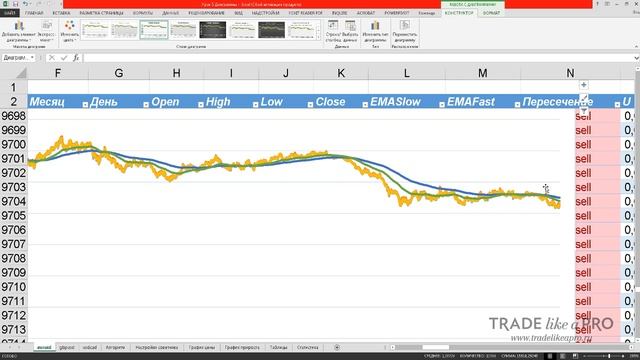Viewport: 640px width, 360px height.
Task: Select the second dark chart style
Action: point(271,30)
